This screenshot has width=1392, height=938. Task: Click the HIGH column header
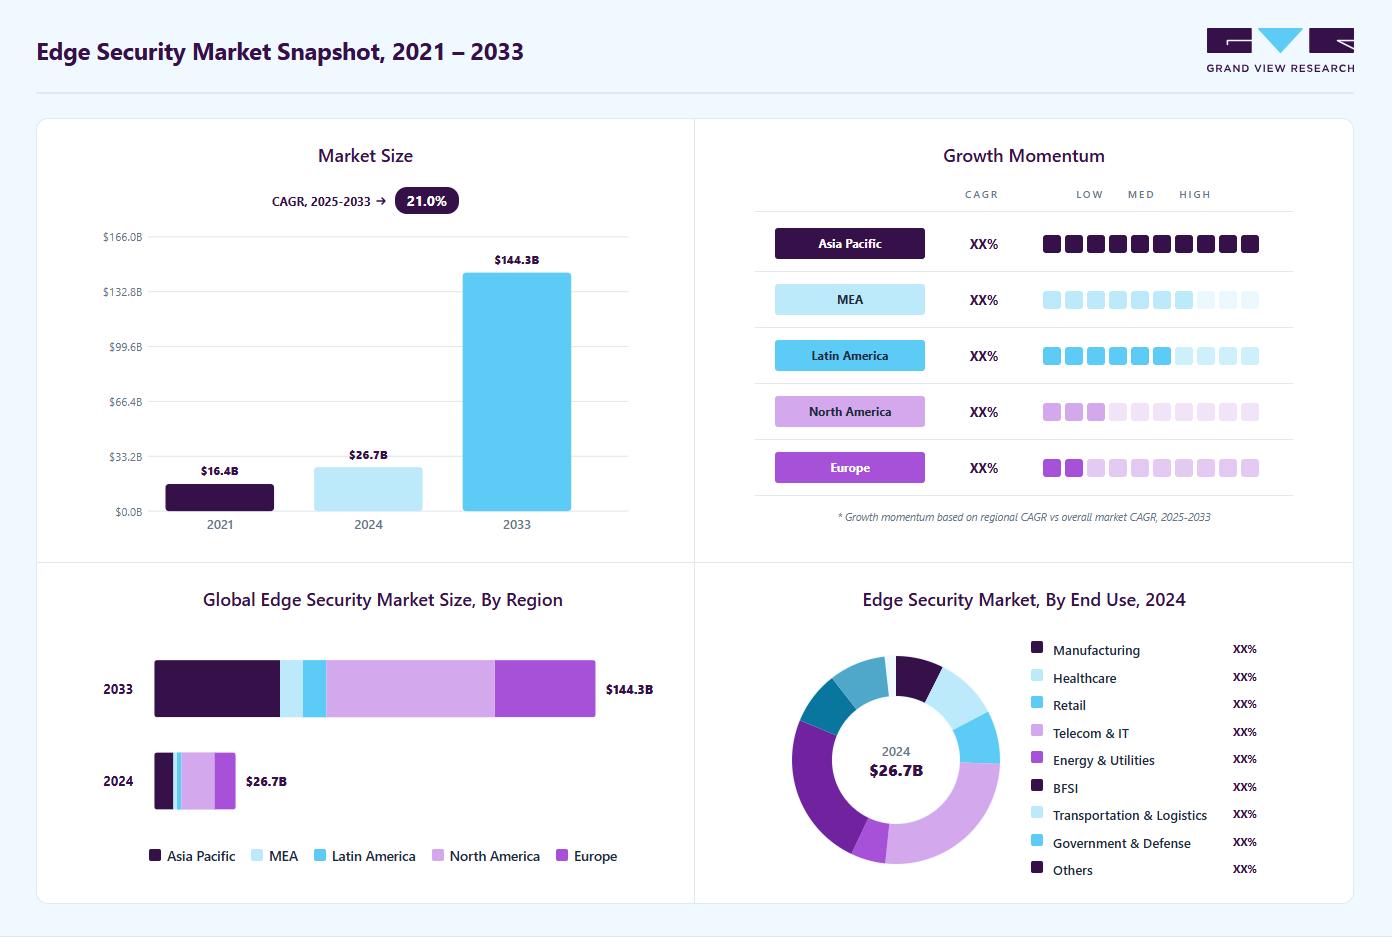point(1195,195)
